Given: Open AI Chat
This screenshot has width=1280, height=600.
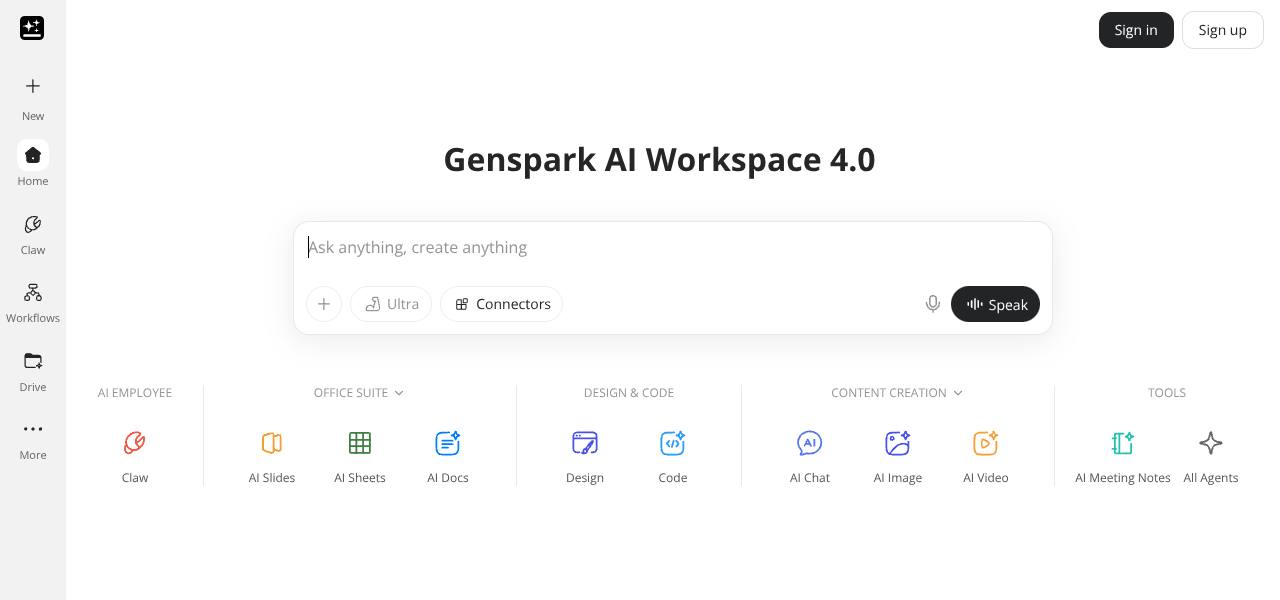Looking at the screenshot, I should pos(810,455).
